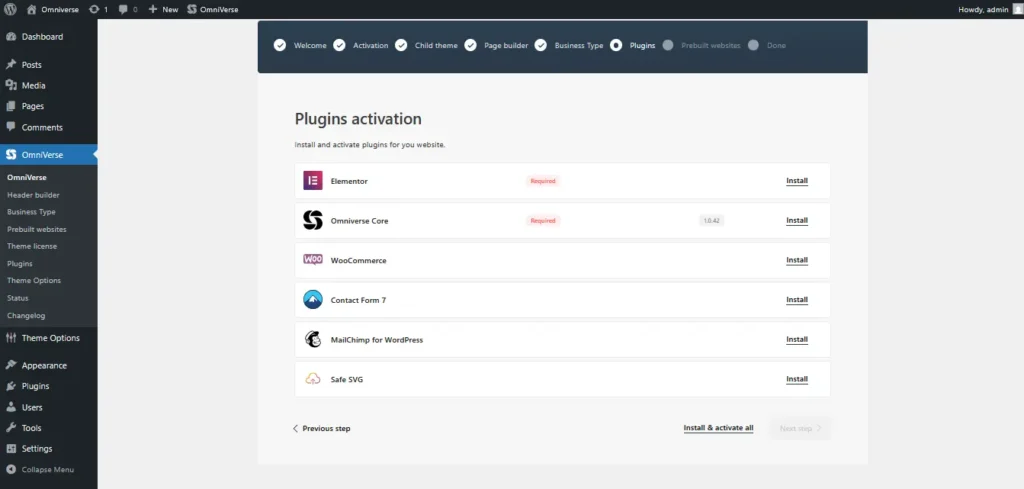The image size is (1024, 489).
Task: Collapse the admin sidebar menu
Action: click(40, 469)
